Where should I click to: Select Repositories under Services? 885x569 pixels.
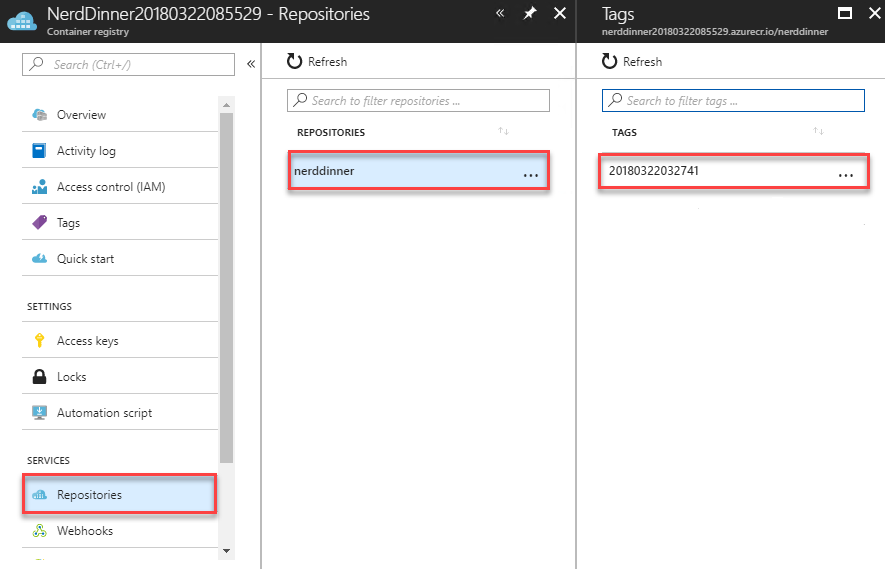pyautogui.click(x=120, y=494)
